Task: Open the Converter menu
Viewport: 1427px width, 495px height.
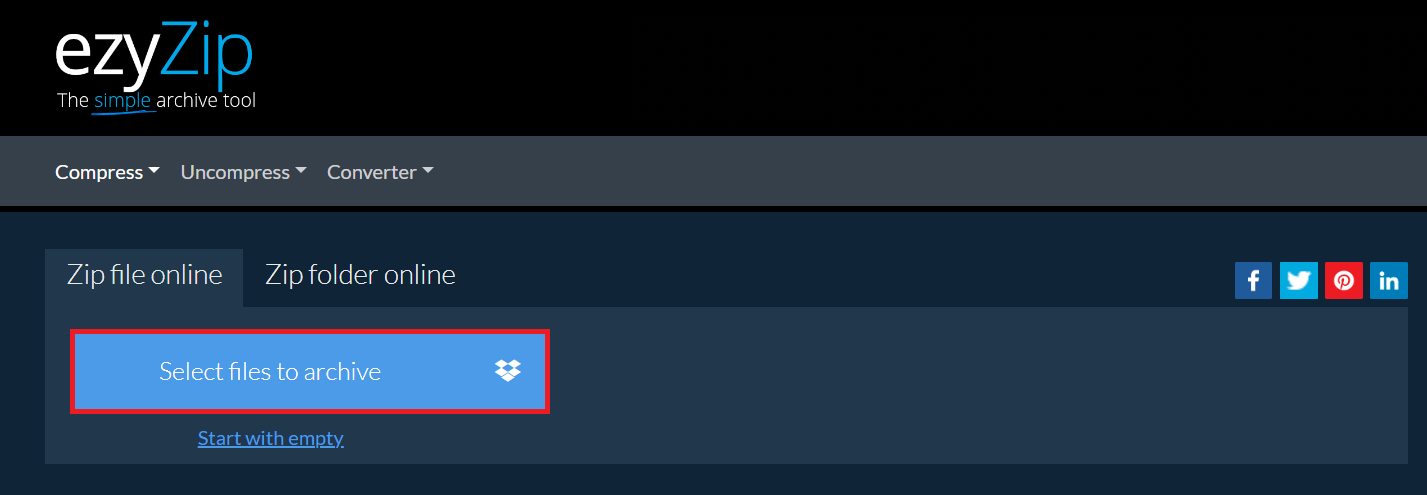Action: point(380,172)
